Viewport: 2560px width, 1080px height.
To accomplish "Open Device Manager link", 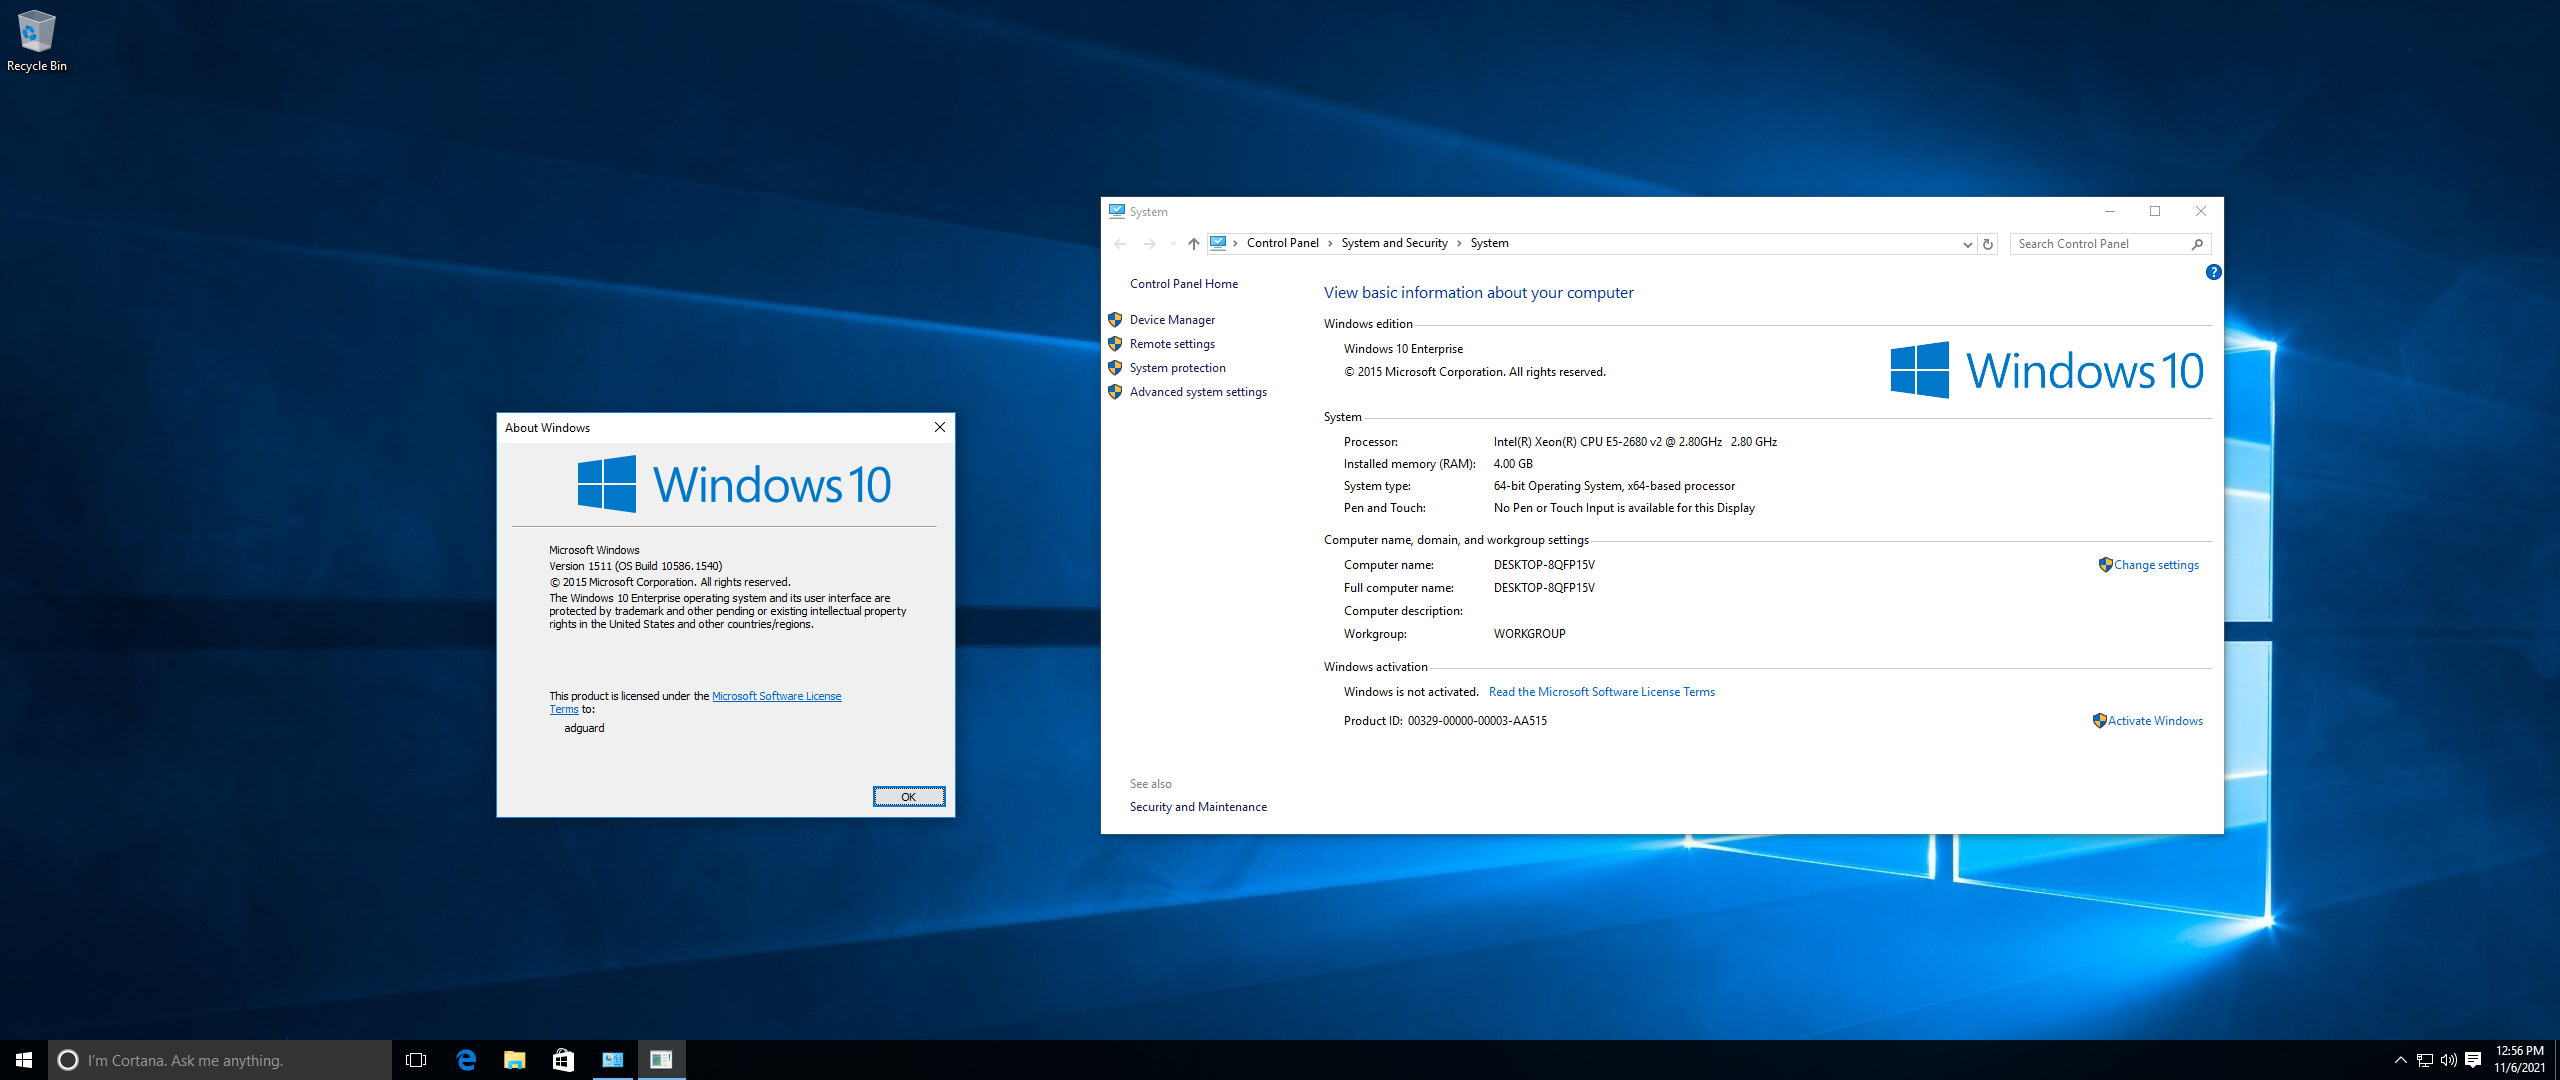I will [x=1172, y=320].
